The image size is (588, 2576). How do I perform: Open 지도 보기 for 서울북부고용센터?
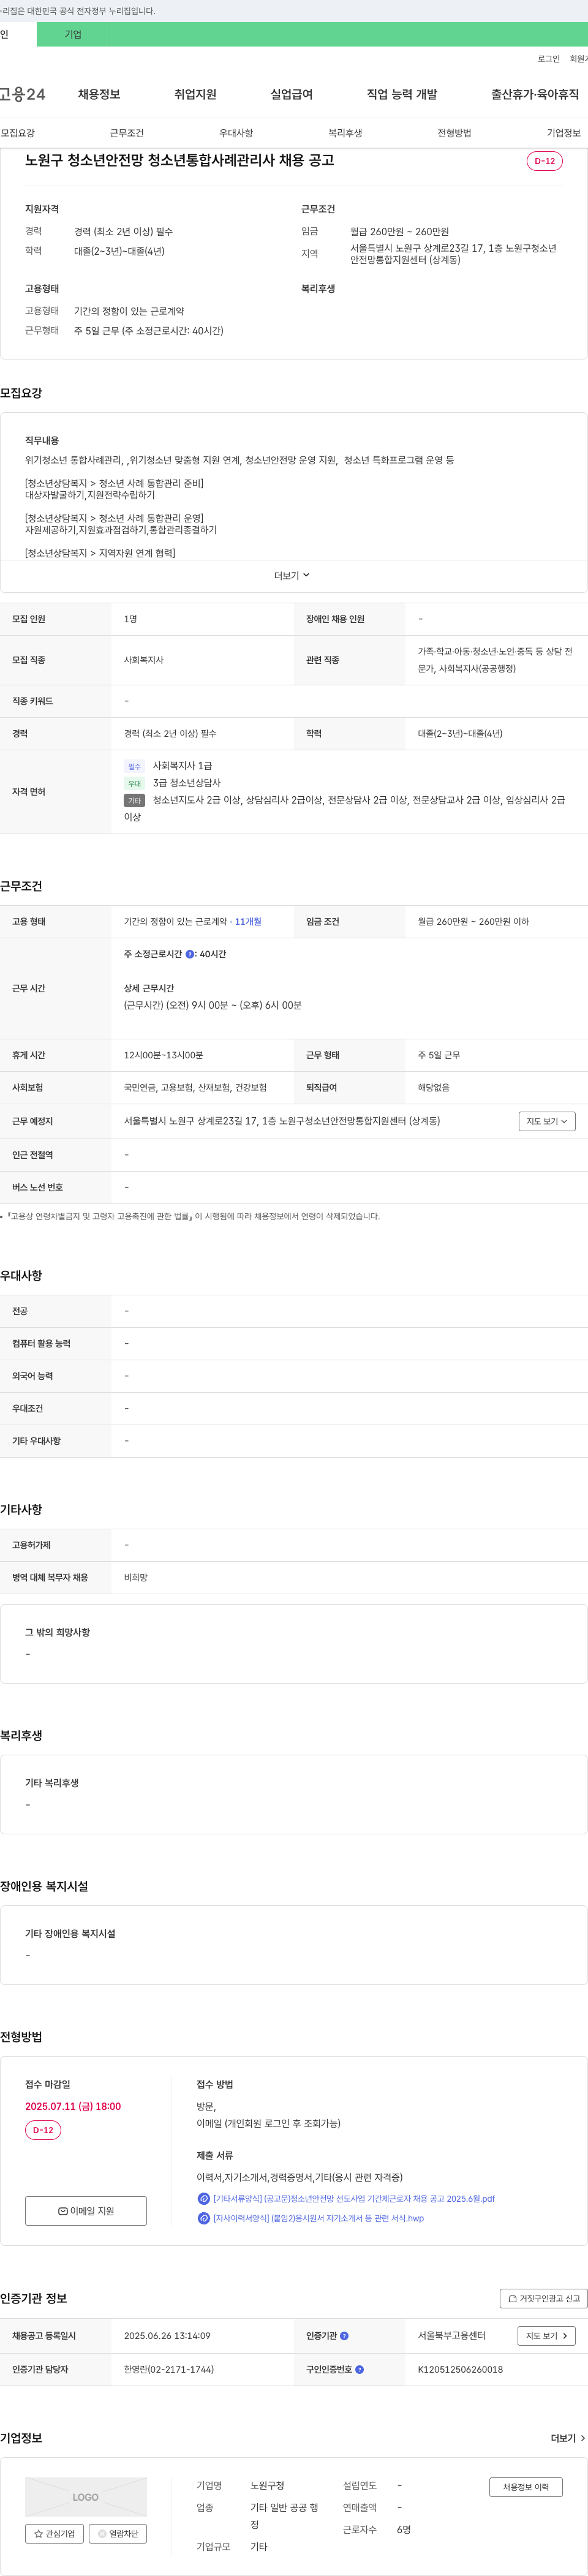click(547, 2335)
